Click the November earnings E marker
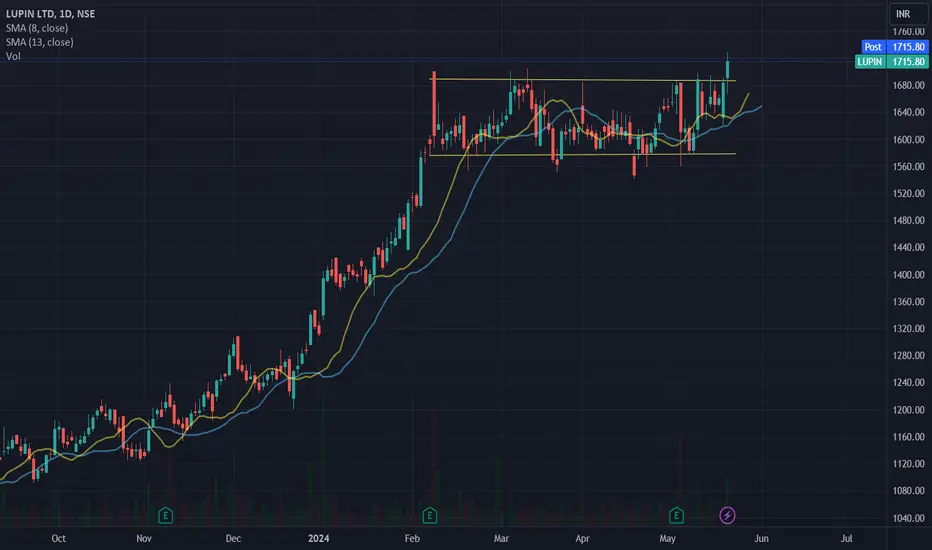 pyautogui.click(x=166, y=516)
